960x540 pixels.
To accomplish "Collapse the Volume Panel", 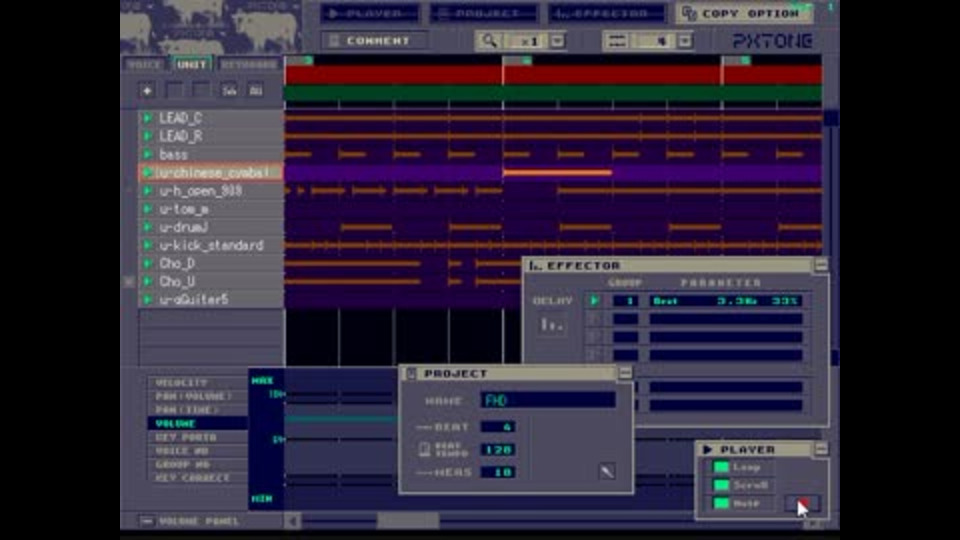I will 146,521.
